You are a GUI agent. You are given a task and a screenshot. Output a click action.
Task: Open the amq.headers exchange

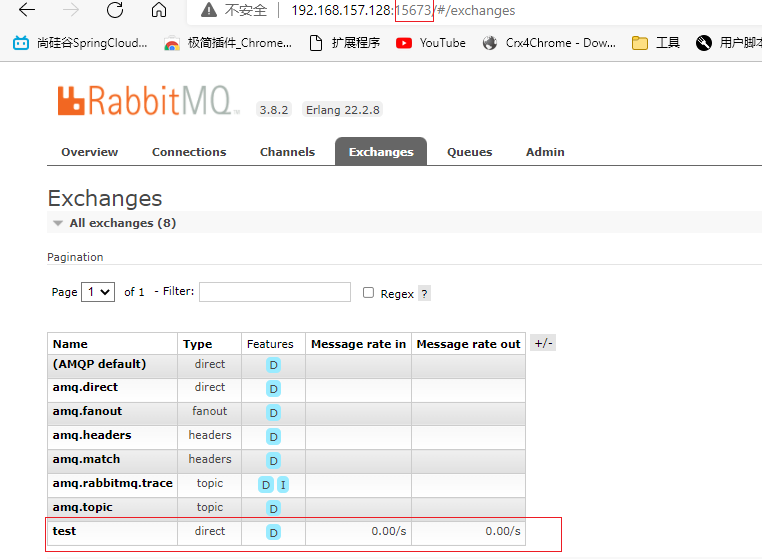[x=92, y=435]
